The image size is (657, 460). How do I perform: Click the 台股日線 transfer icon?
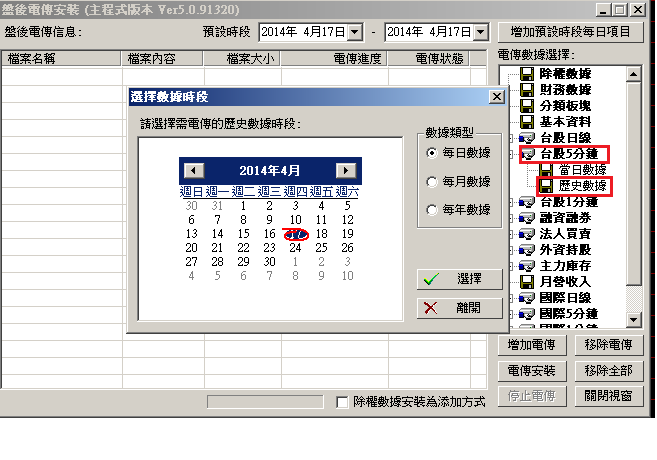tap(527, 138)
